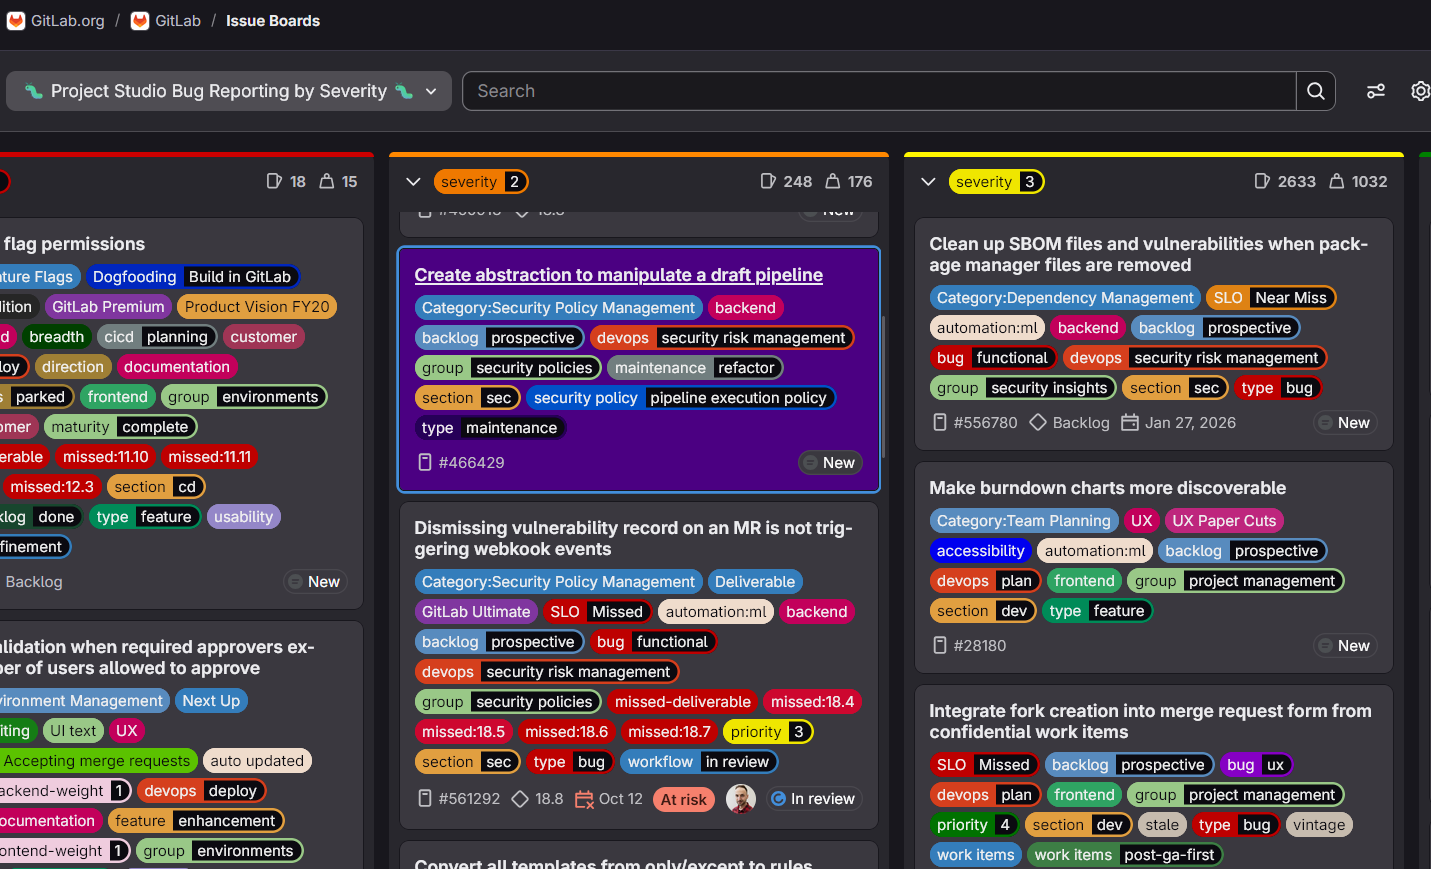The image size is (1431, 869).
Task: Click the Issue Boards breadcrumb
Action: 273,21
